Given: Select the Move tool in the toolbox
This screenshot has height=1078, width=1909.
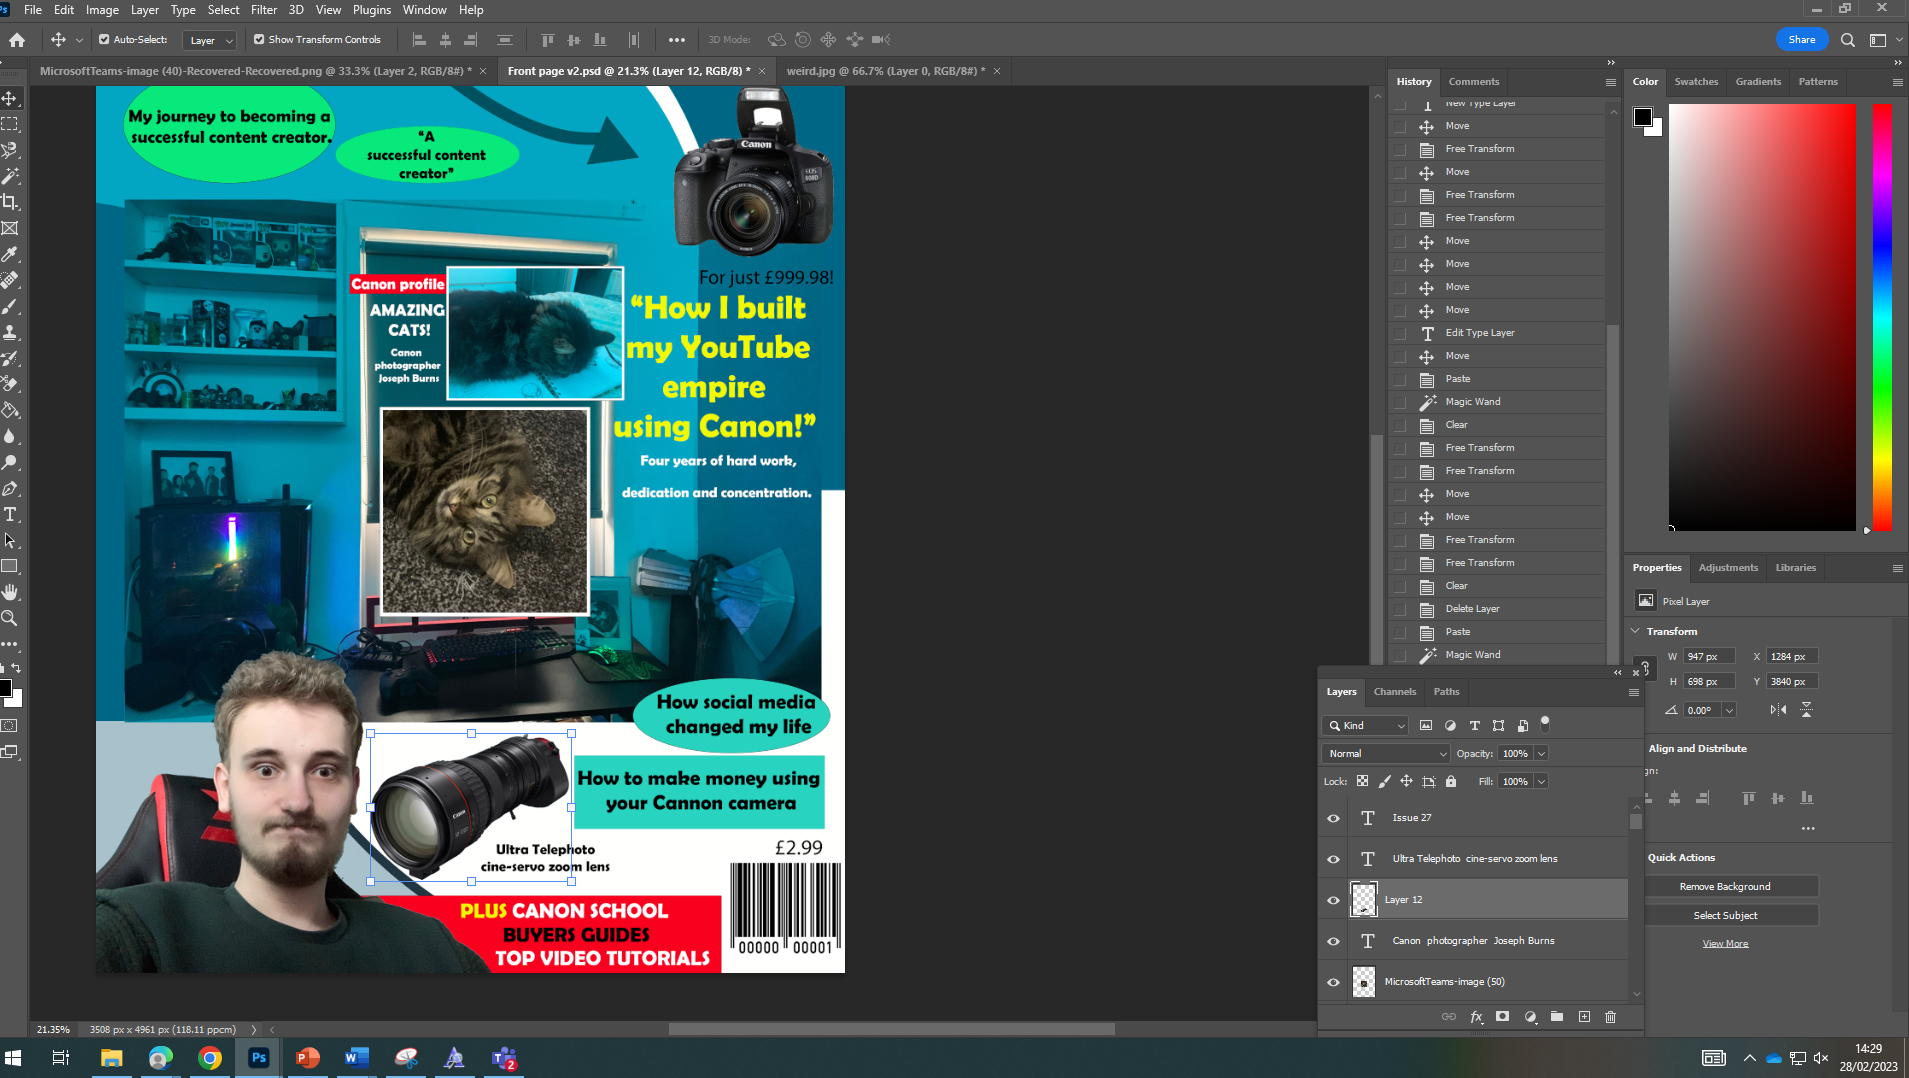Looking at the screenshot, I should [x=10, y=98].
